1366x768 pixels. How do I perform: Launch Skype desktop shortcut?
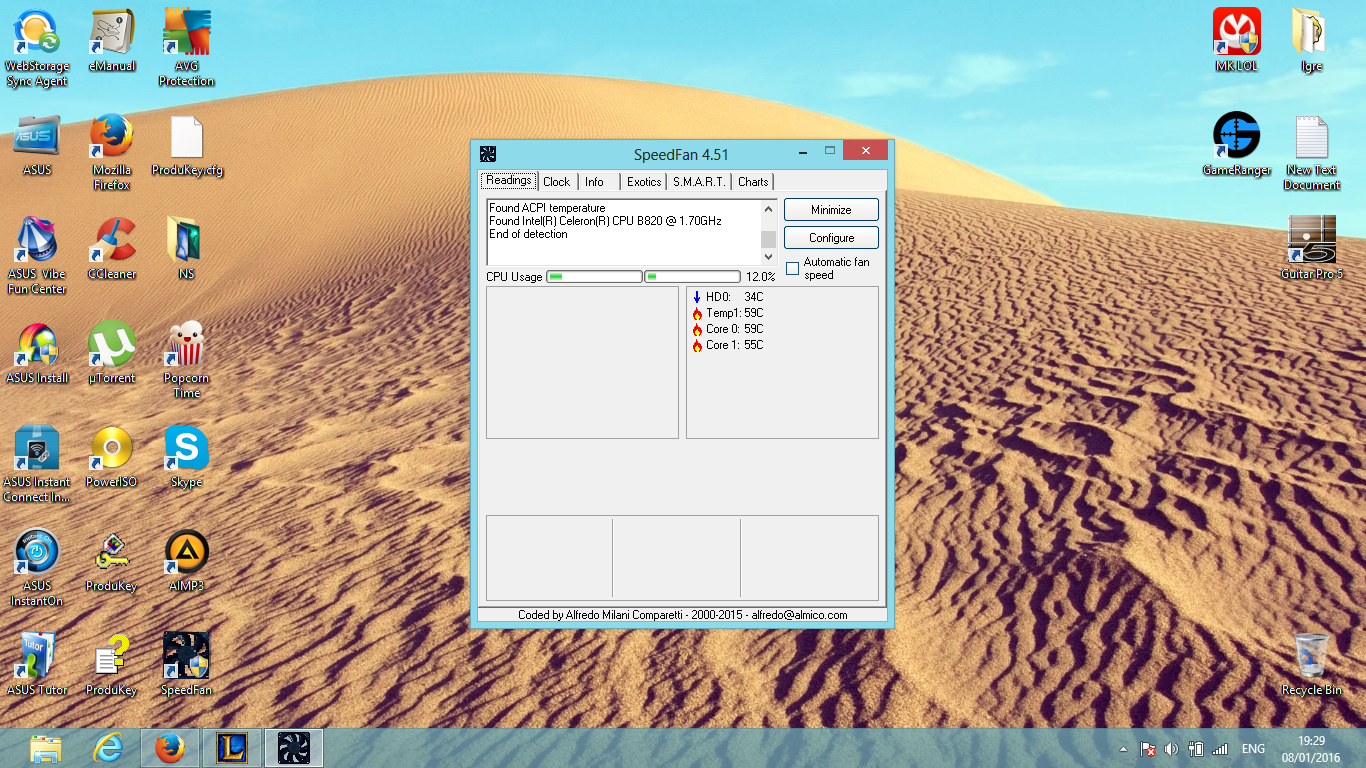point(186,450)
